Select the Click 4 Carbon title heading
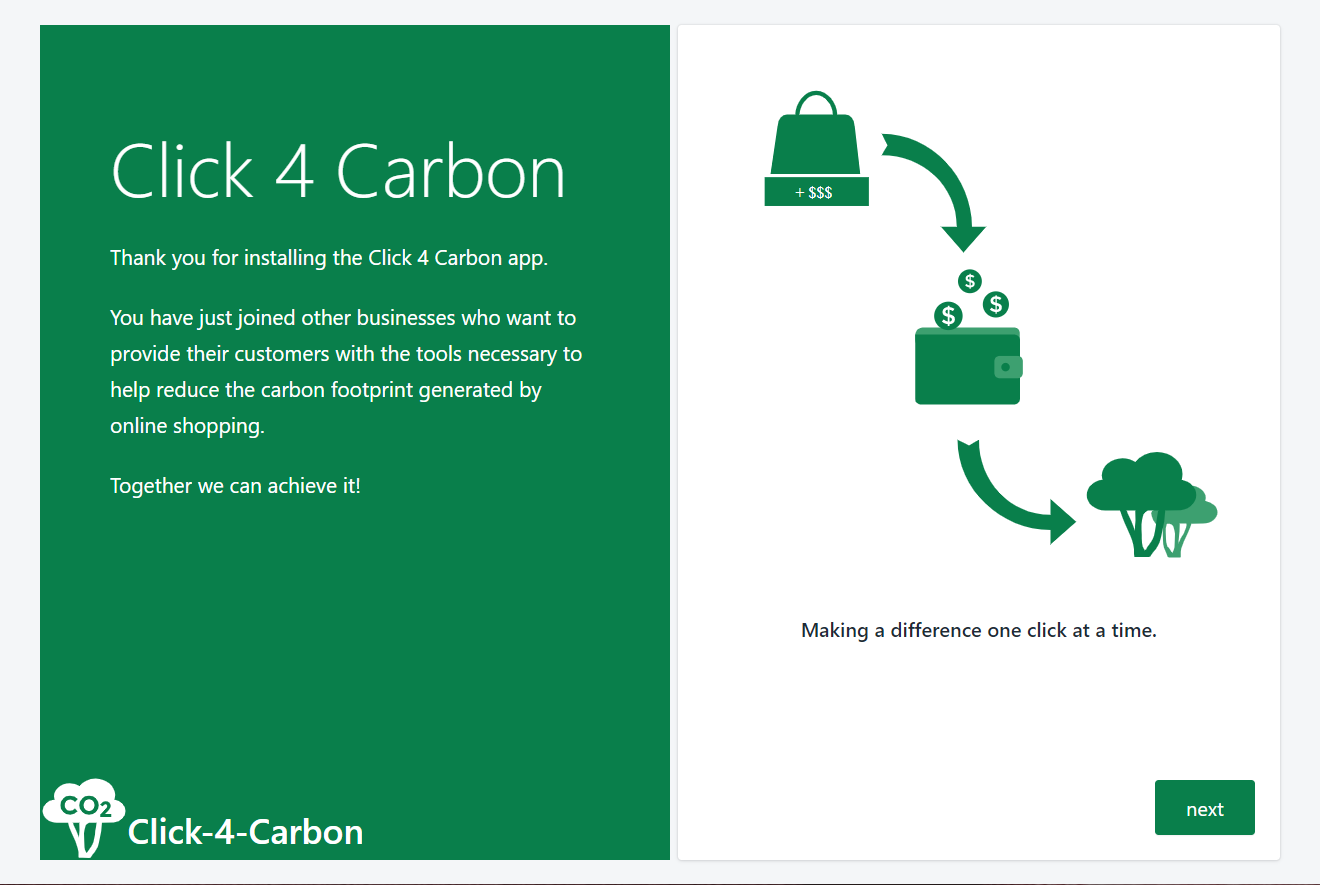 tap(338, 172)
